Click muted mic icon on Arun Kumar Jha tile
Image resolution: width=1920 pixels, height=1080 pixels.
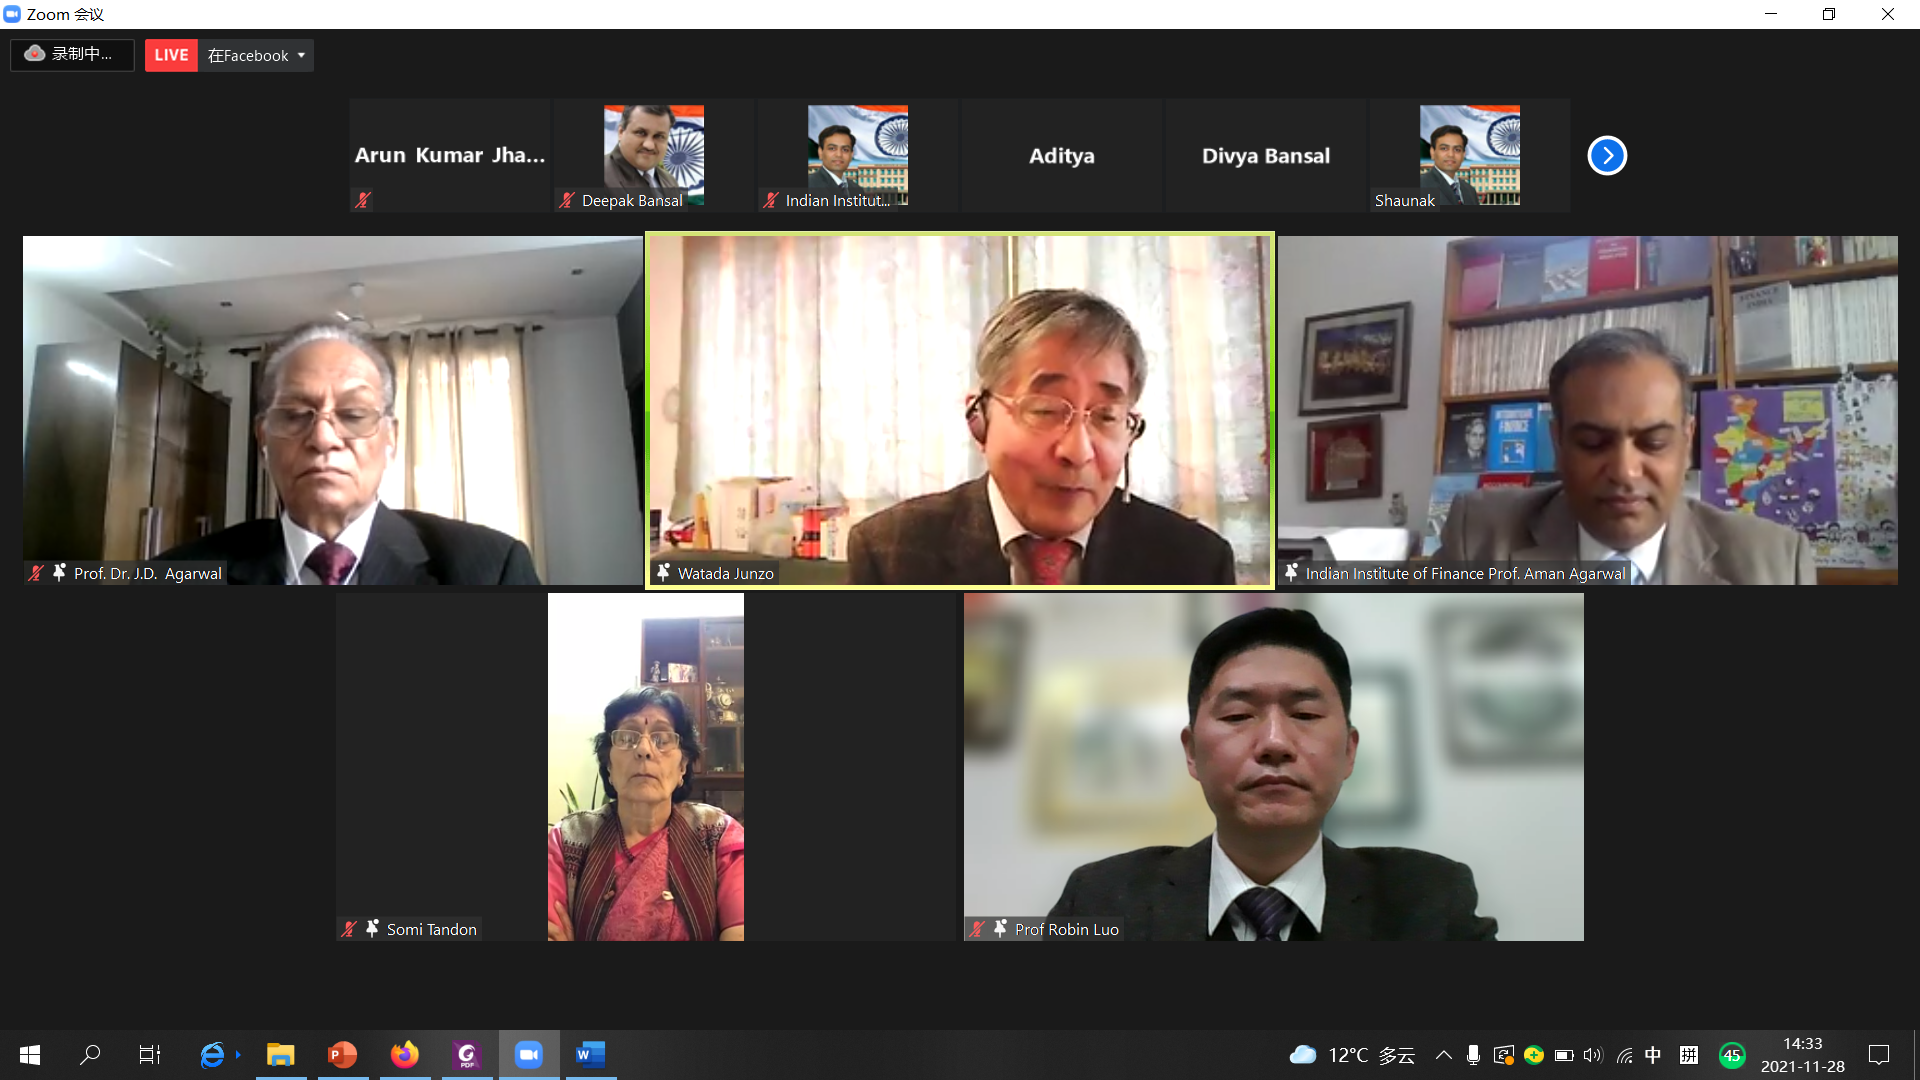click(363, 200)
